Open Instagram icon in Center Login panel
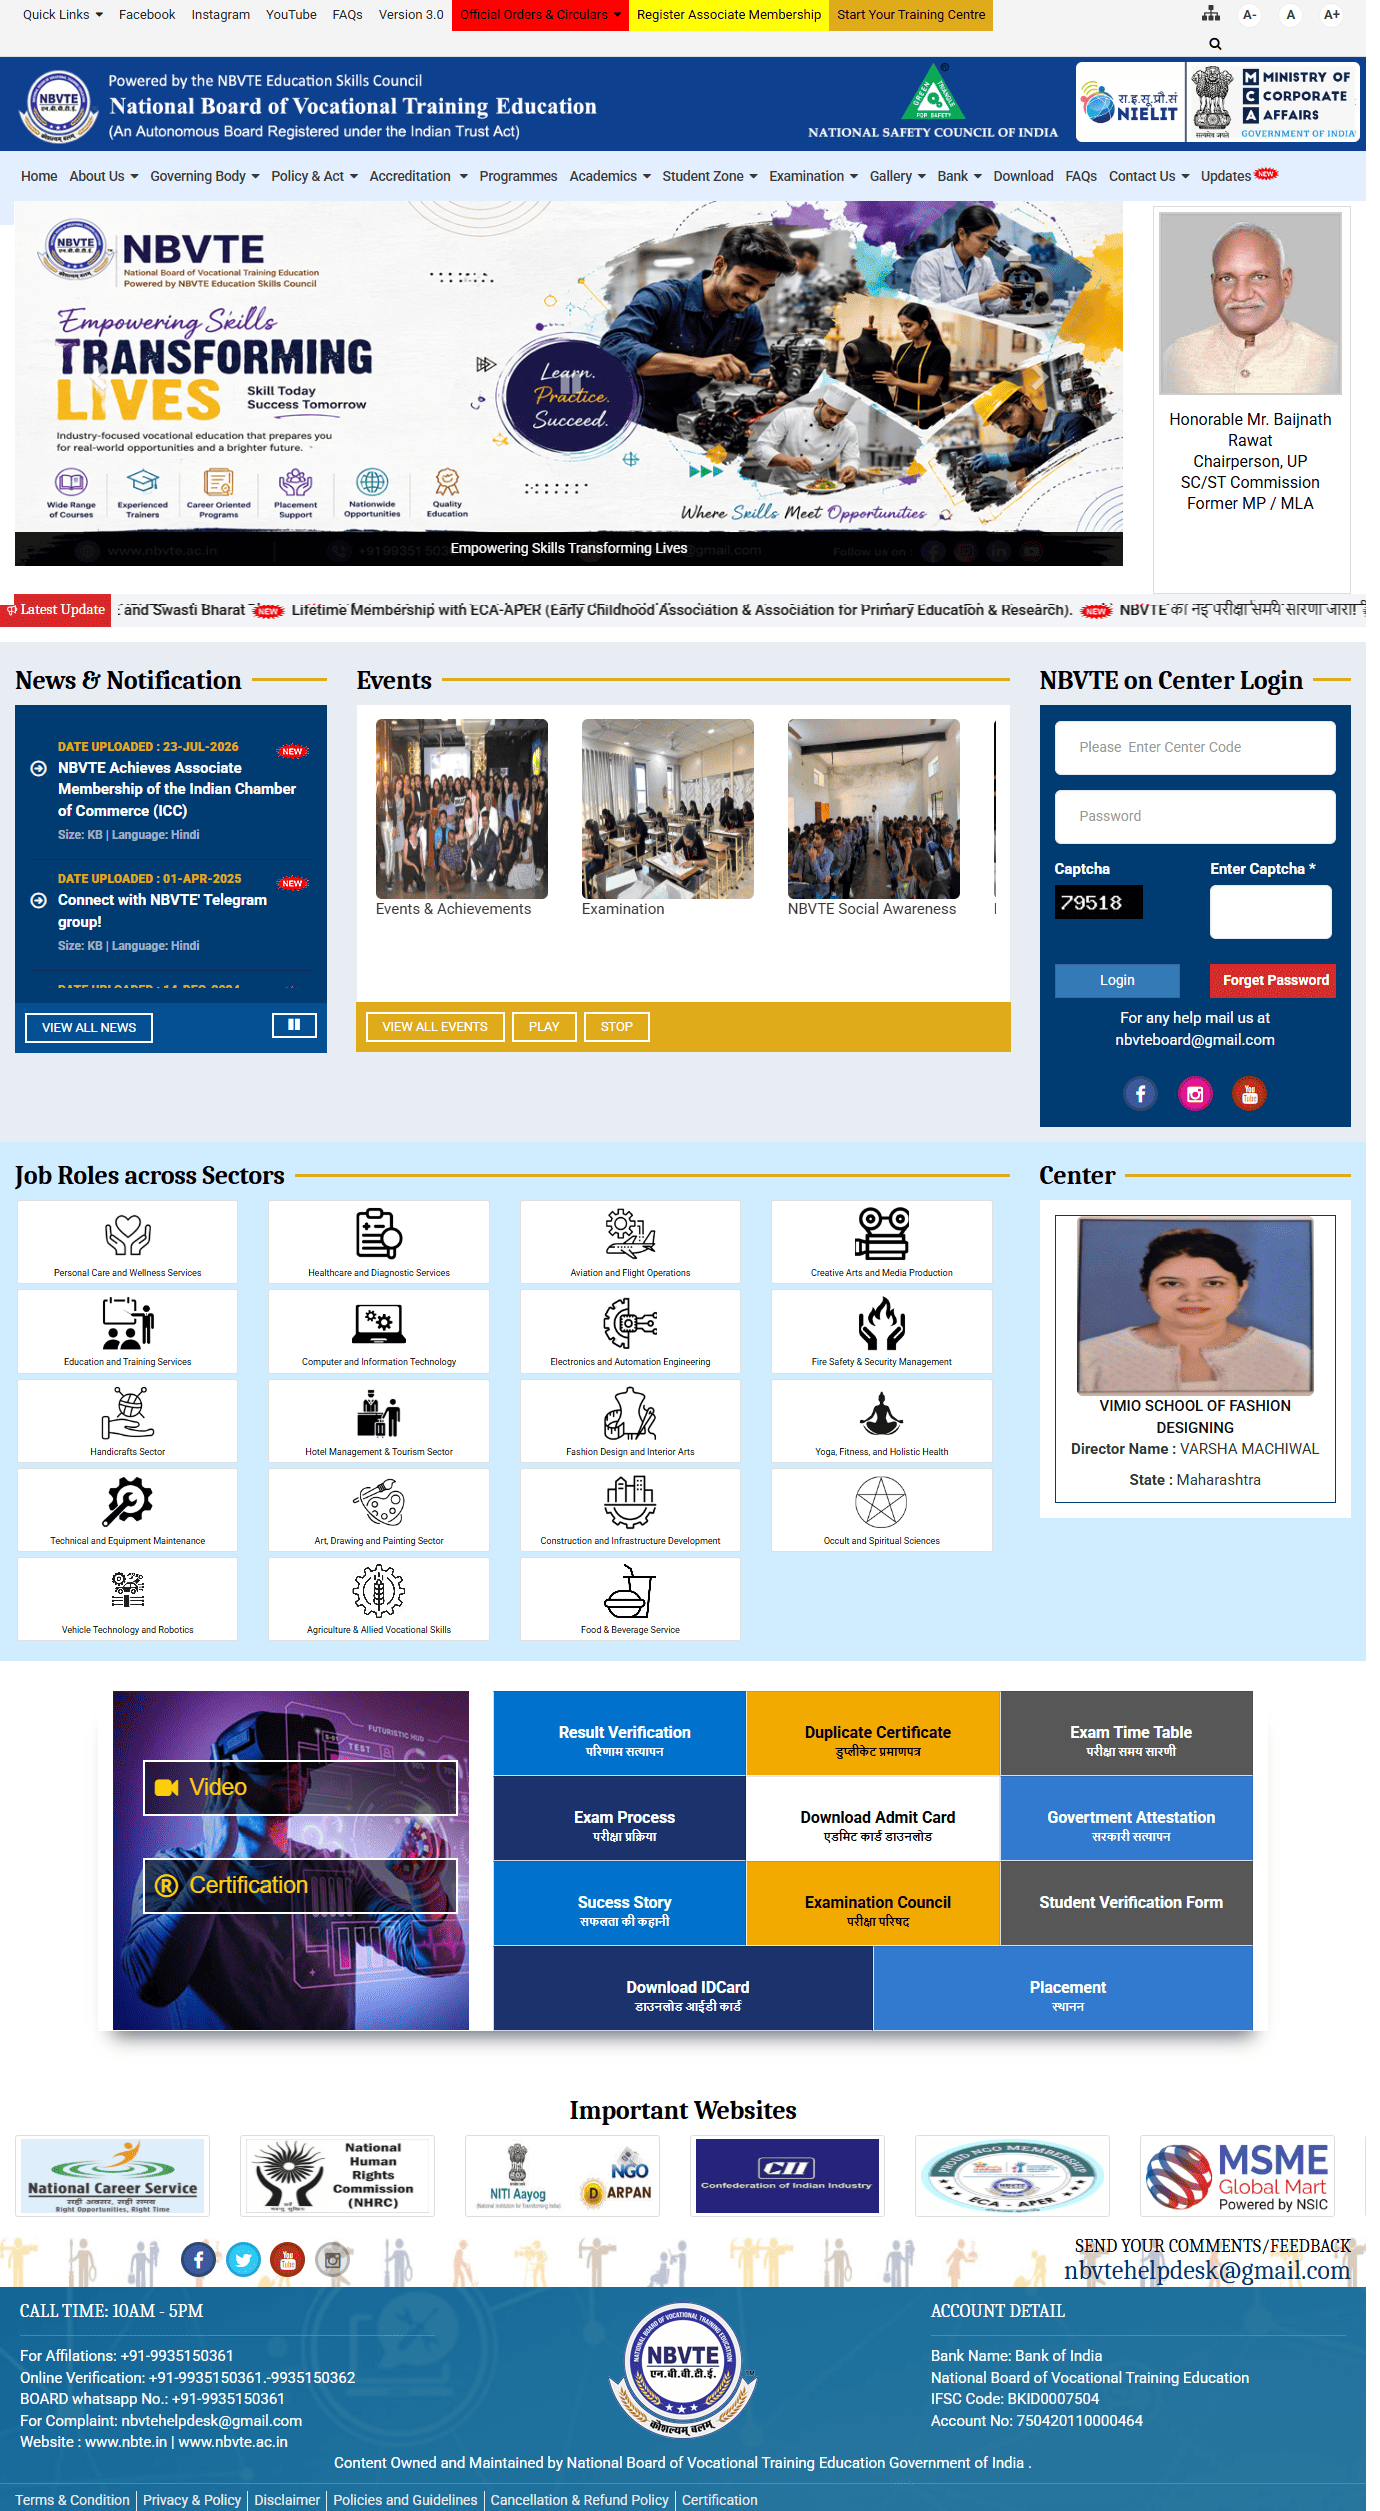The width and height of the screenshot is (1380, 2511). click(1195, 1094)
